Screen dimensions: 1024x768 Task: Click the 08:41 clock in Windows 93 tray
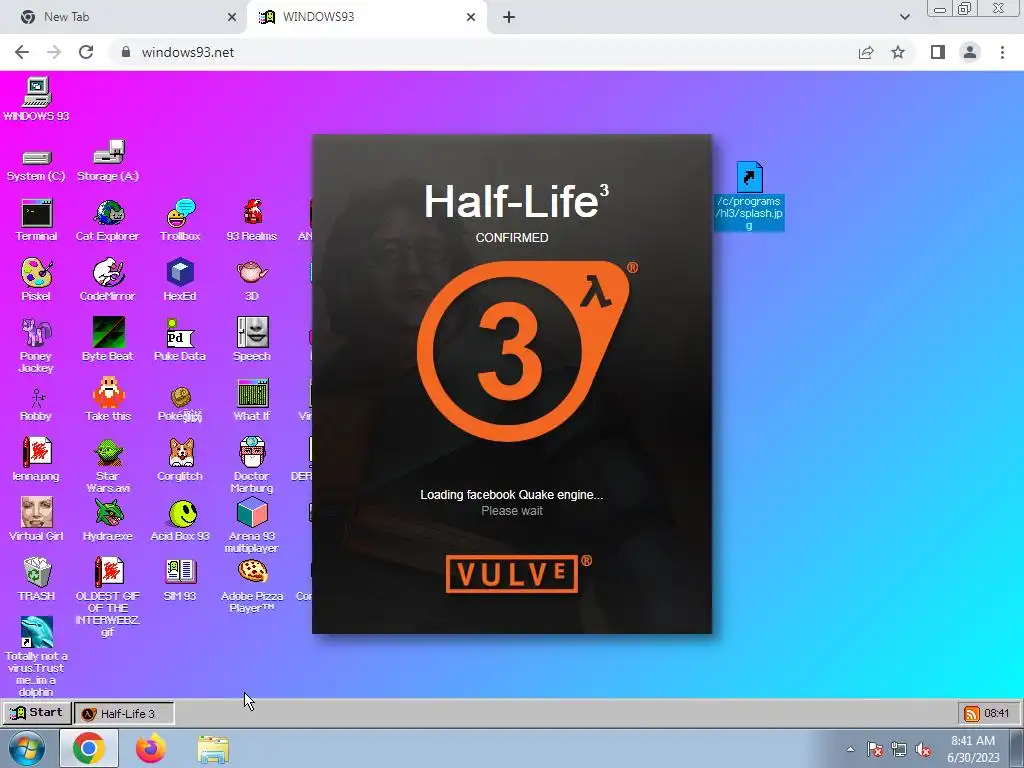pyautogui.click(x=997, y=713)
